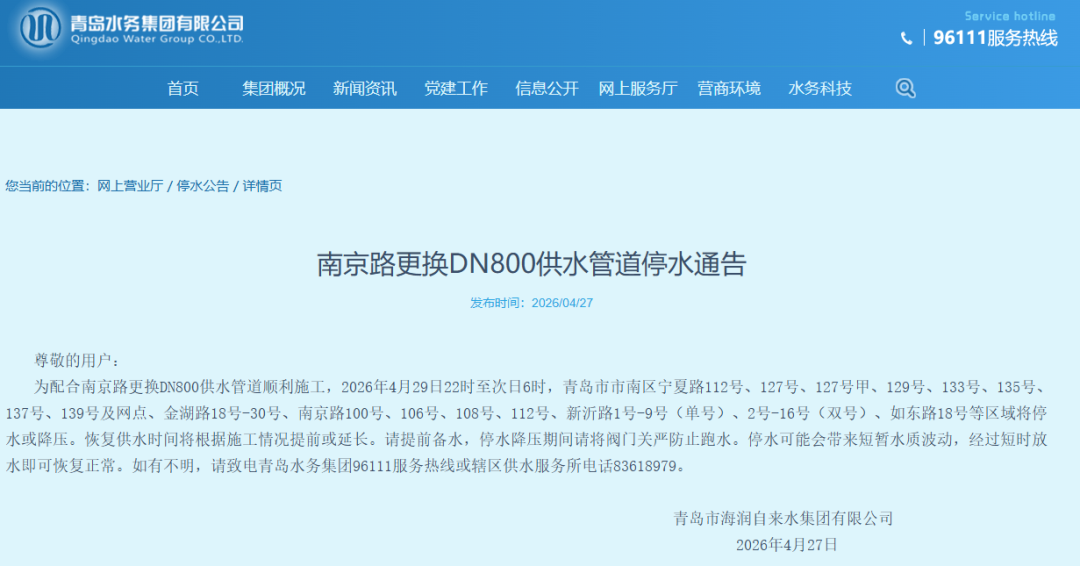The height and width of the screenshot is (566, 1080).
Task: Open the 新闻资讯 menu
Action: 364,88
